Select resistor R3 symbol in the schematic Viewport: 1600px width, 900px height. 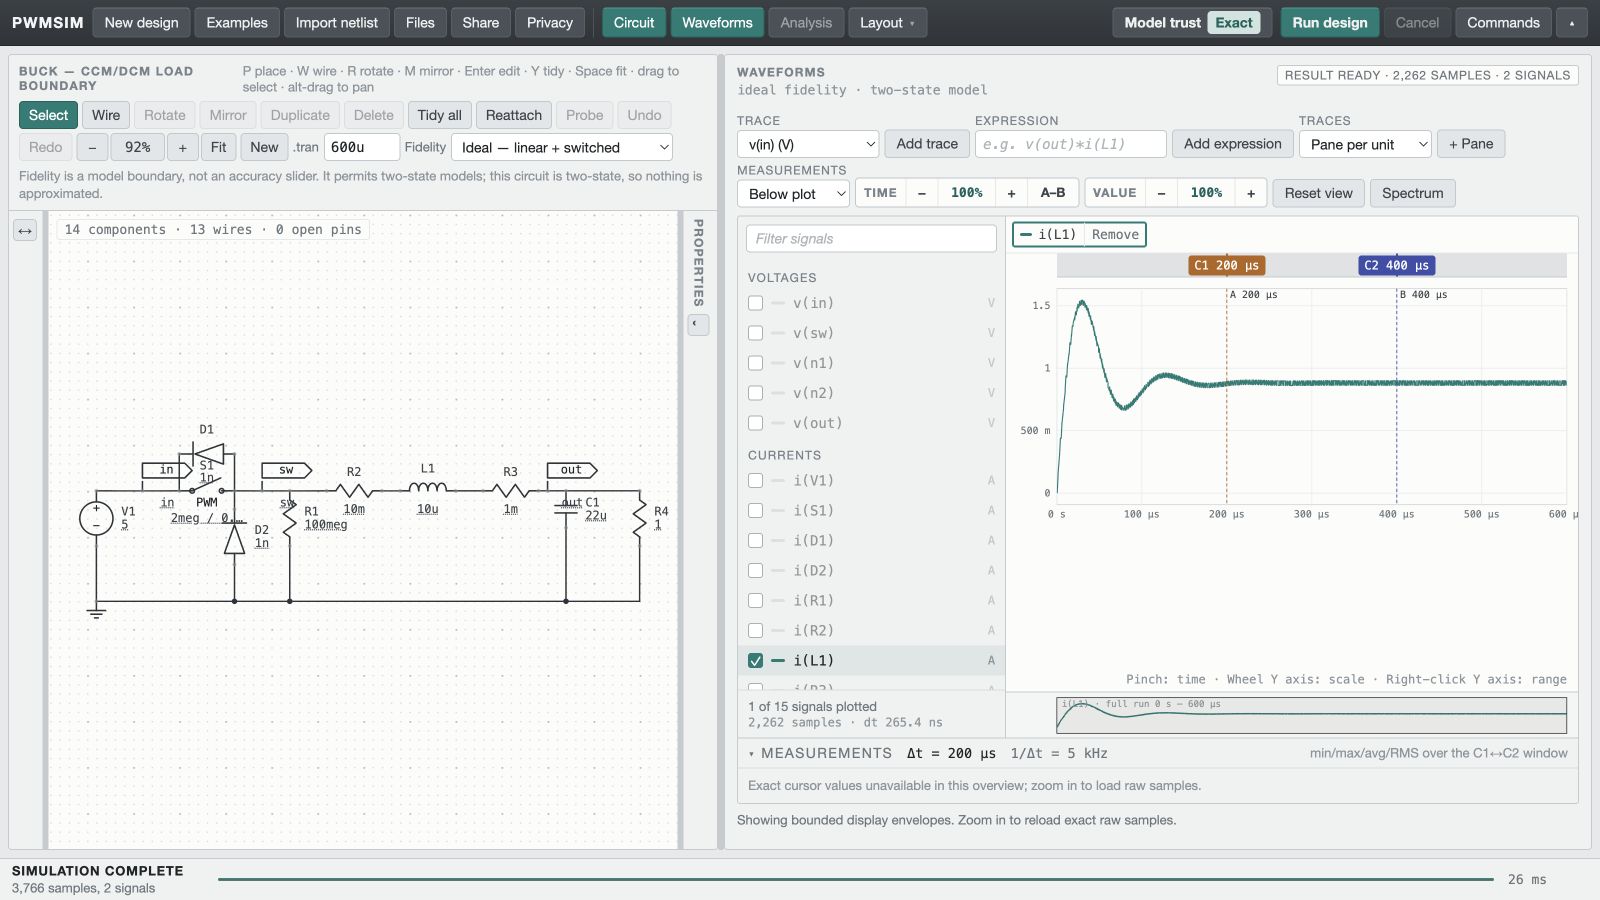511,491
